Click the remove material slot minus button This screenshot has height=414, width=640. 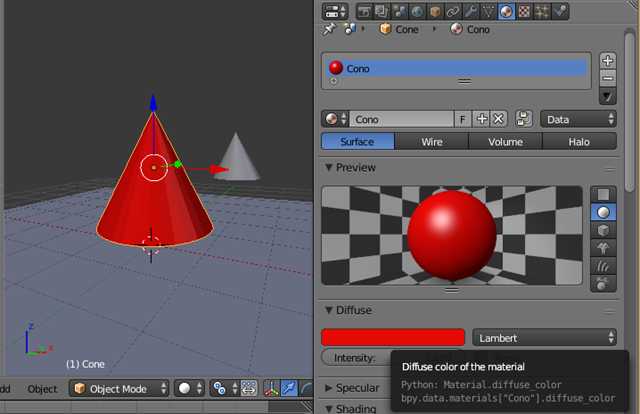pyautogui.click(x=608, y=78)
